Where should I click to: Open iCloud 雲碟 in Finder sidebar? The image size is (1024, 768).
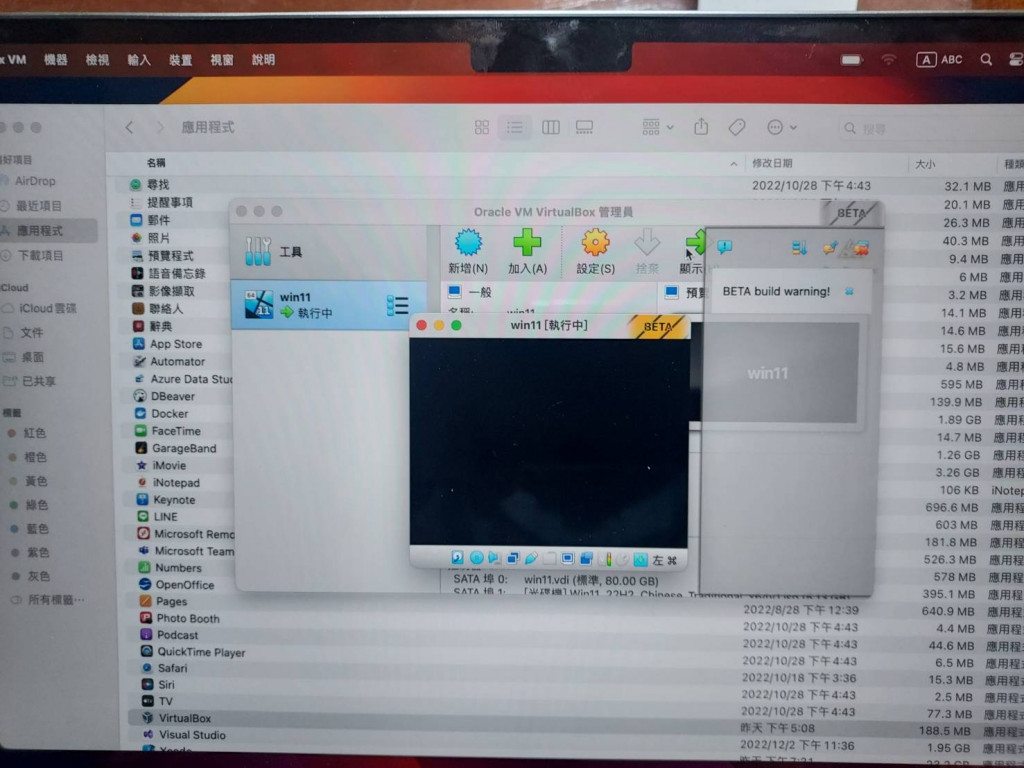point(48,308)
